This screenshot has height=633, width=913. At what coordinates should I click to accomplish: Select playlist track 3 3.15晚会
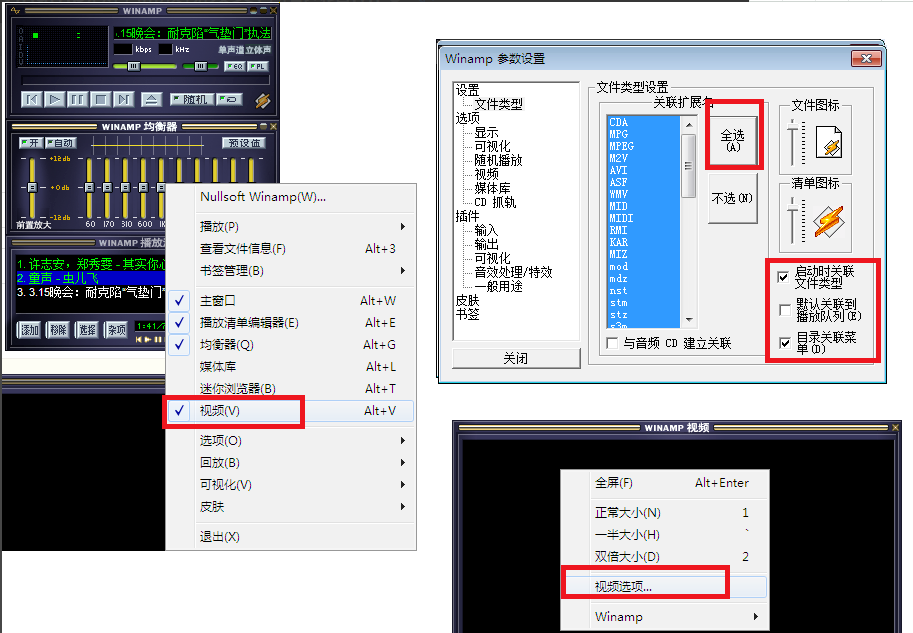point(90,292)
